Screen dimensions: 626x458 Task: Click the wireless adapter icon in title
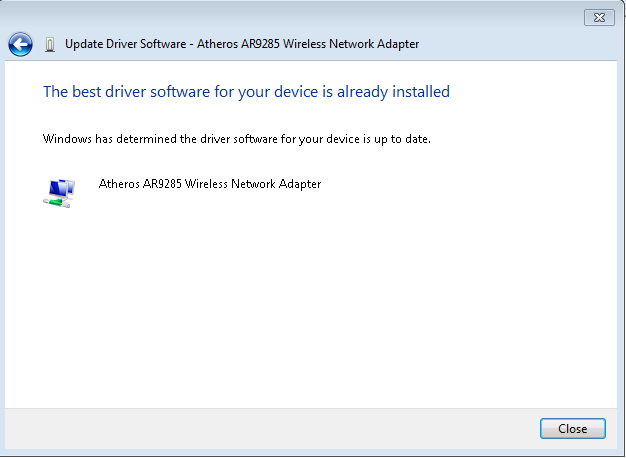[50, 44]
